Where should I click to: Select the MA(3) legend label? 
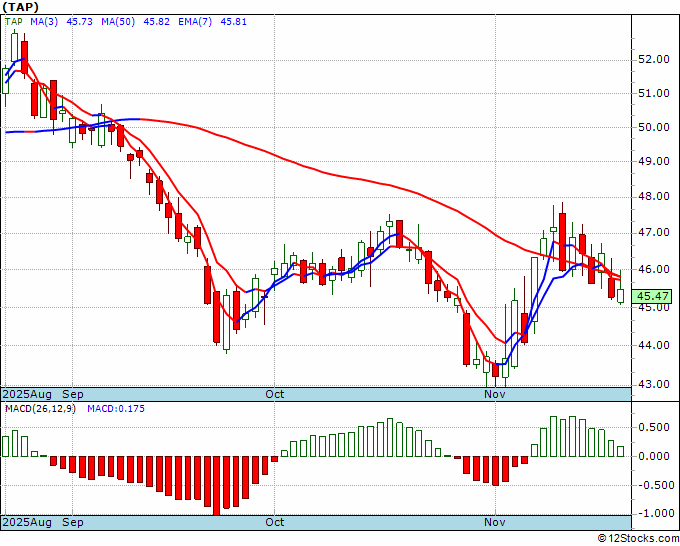point(44,22)
